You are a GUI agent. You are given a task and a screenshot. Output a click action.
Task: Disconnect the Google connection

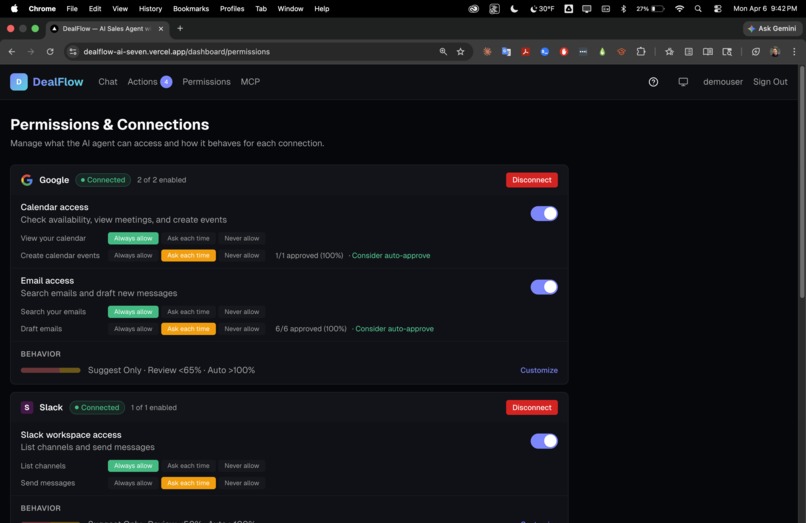pyautogui.click(x=532, y=180)
